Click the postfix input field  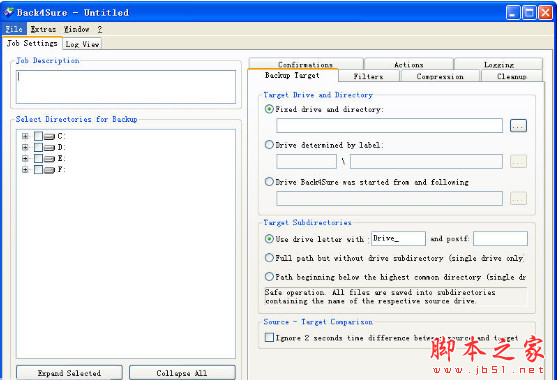point(500,239)
